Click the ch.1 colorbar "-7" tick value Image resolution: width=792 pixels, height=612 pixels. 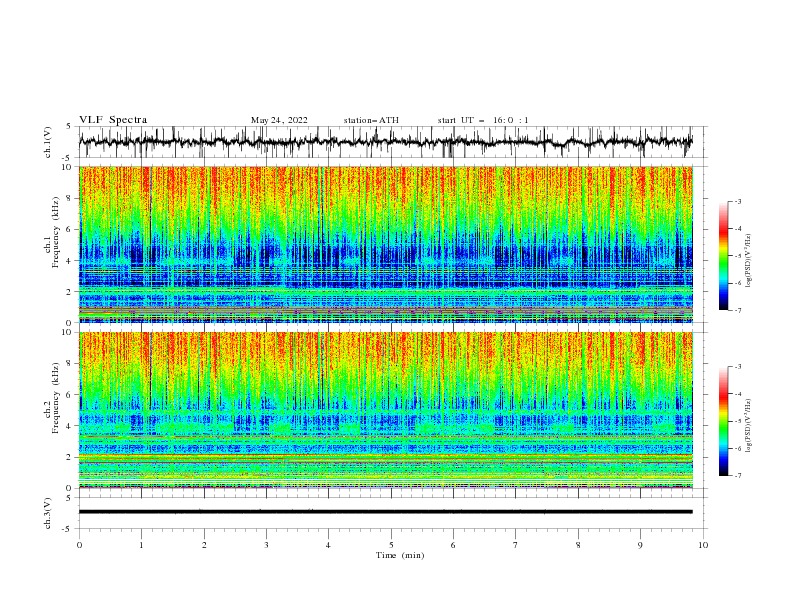(x=737, y=310)
